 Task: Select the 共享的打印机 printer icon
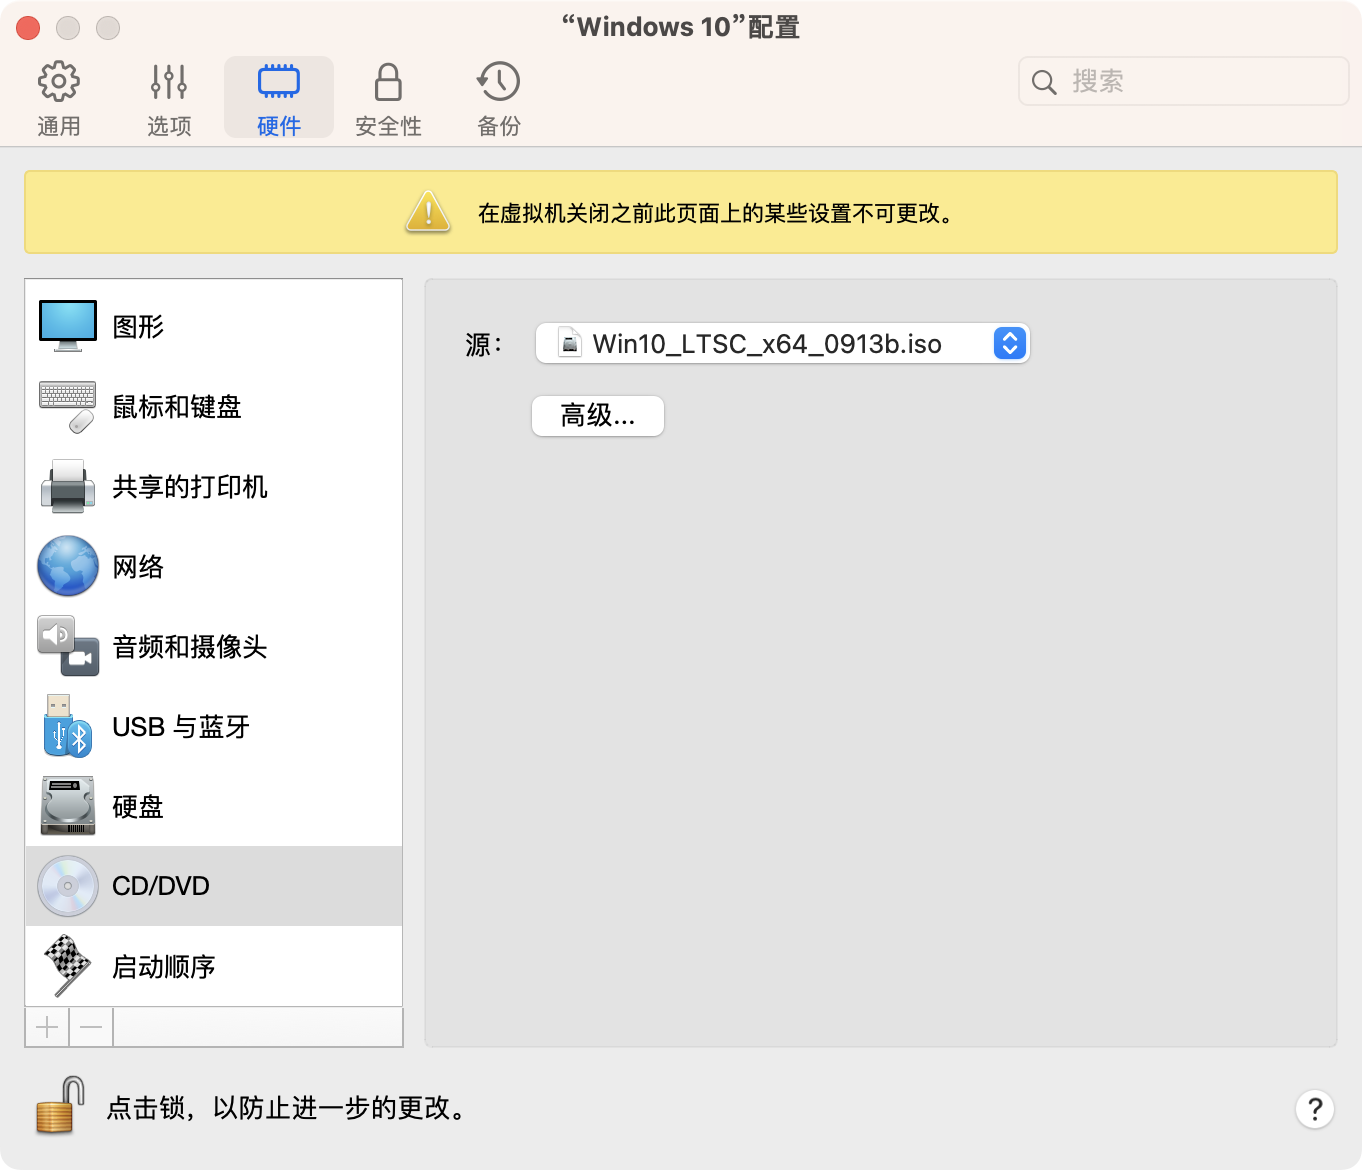coord(68,486)
